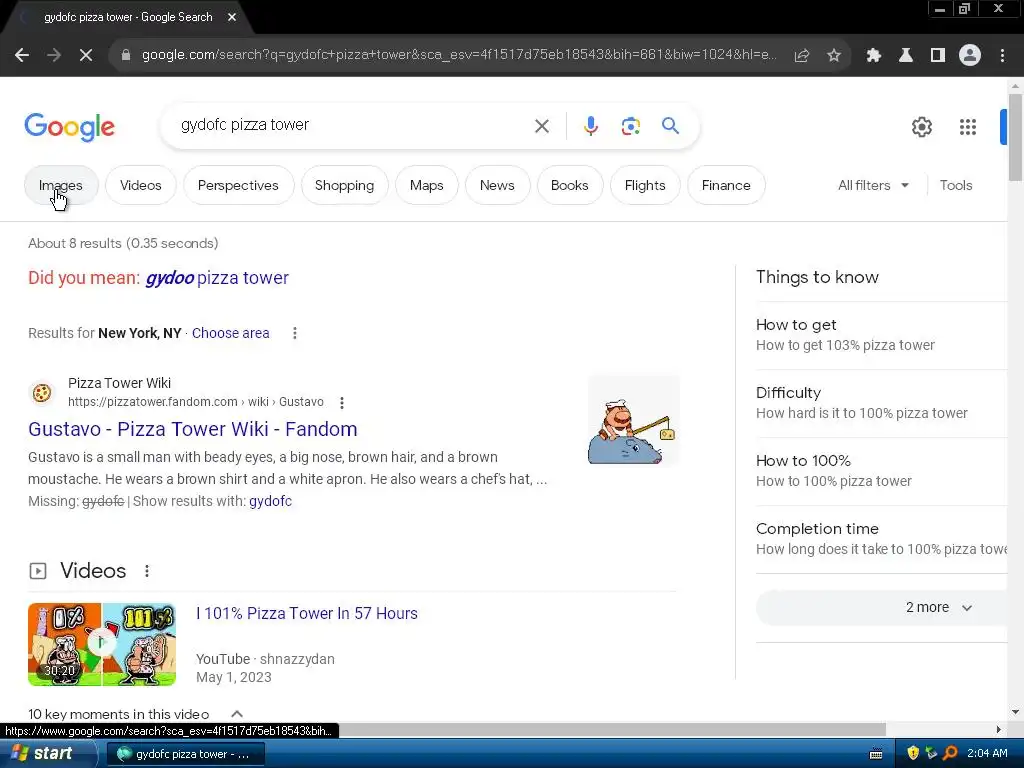Click the vertical scrollbar thumb

[1015, 137]
